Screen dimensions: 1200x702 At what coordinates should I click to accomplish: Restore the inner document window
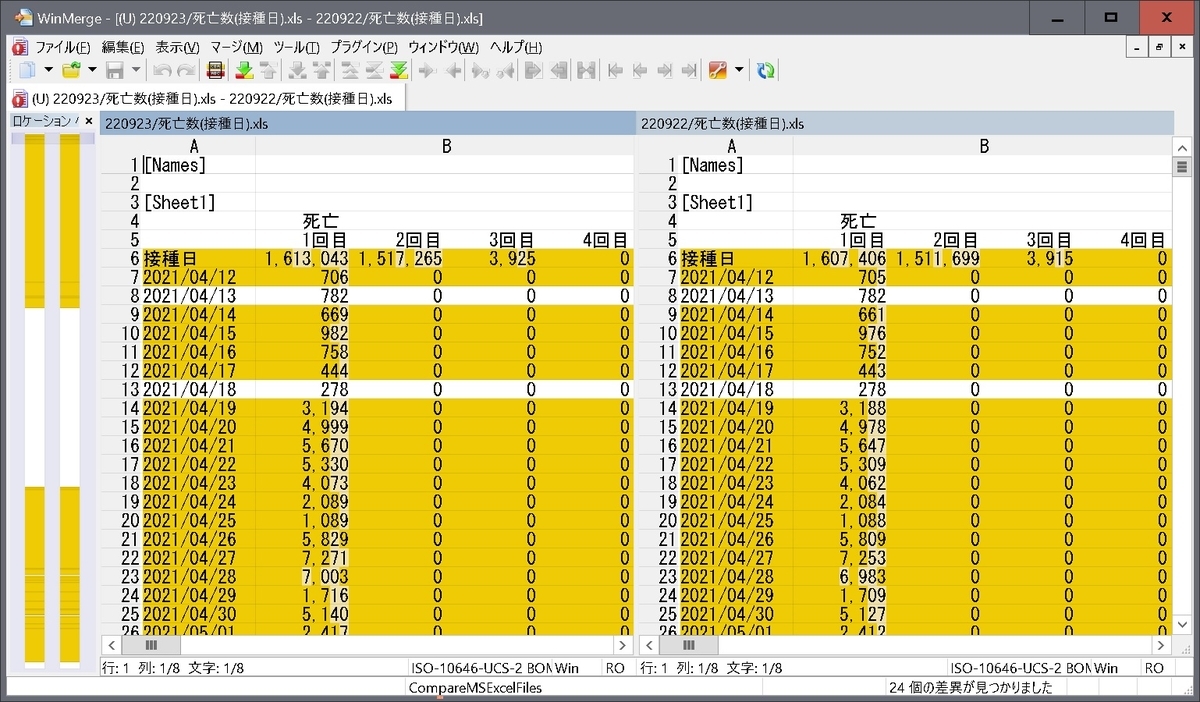pos(1160,47)
